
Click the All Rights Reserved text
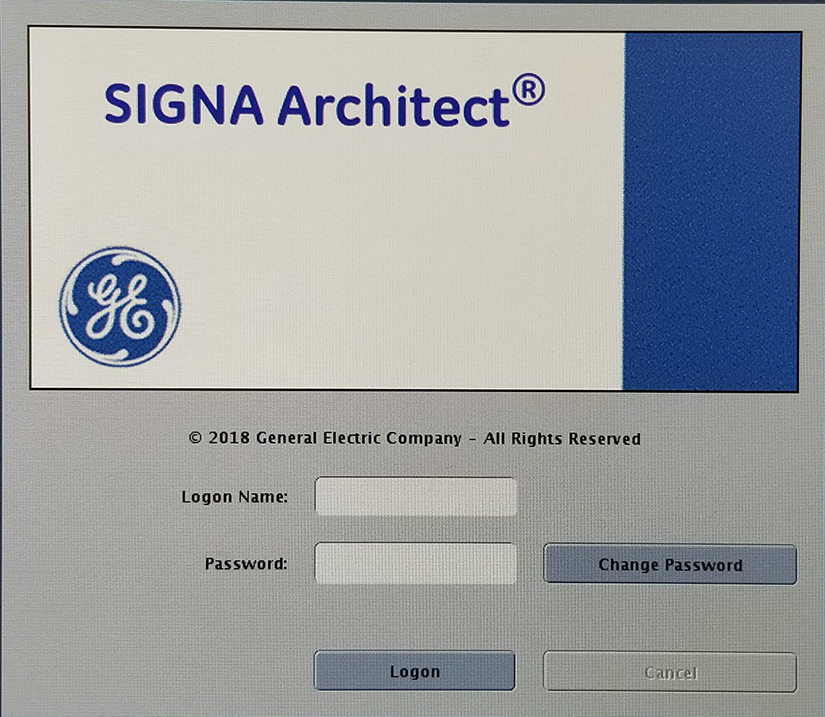coord(562,439)
